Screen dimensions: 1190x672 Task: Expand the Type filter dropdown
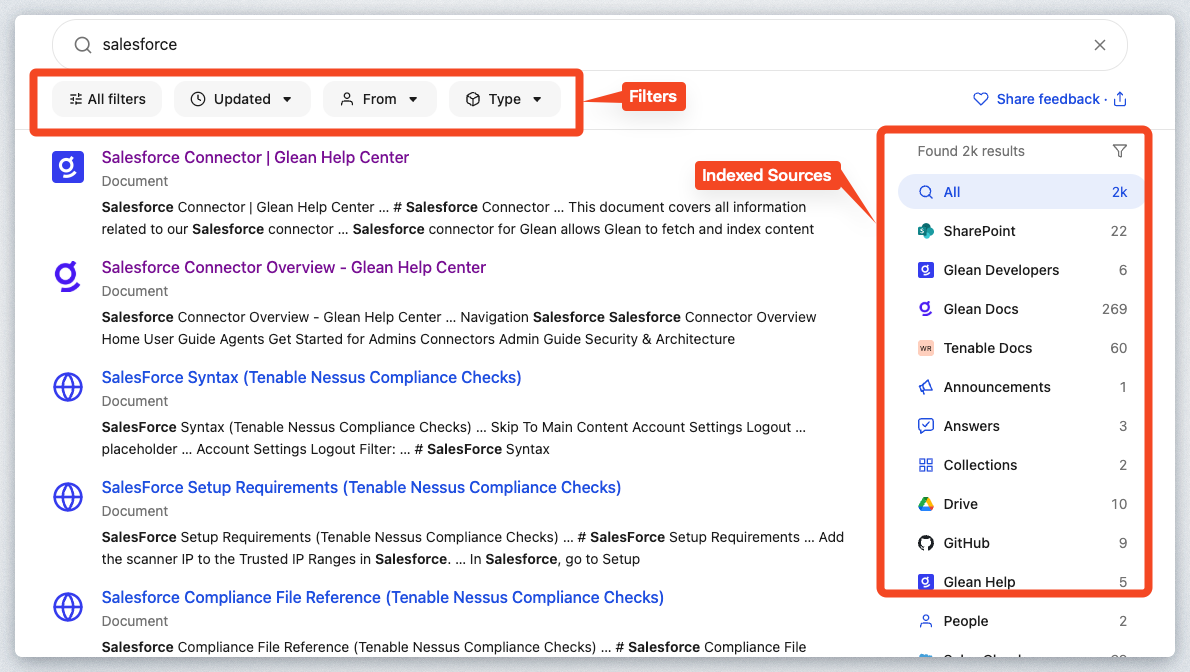point(504,99)
